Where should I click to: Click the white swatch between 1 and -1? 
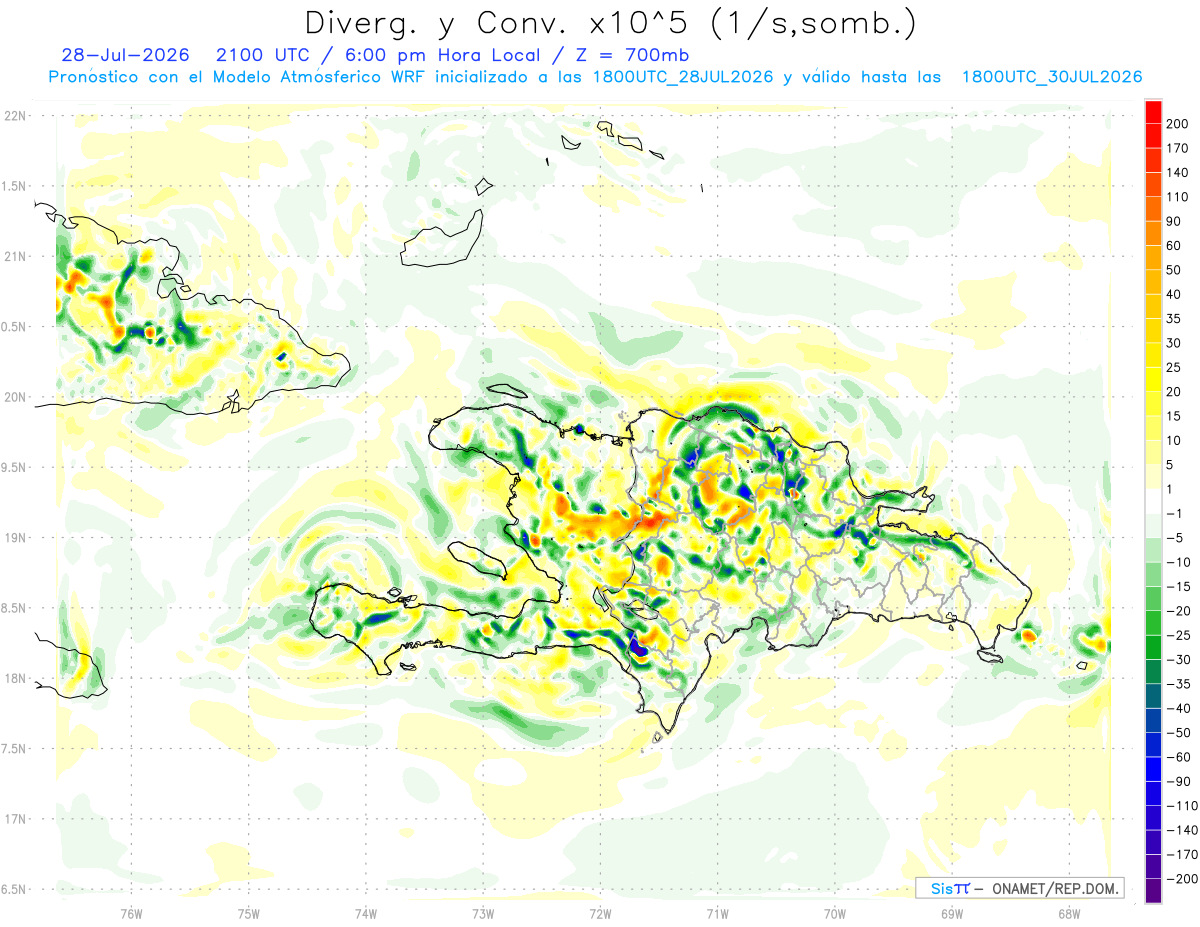1153,502
